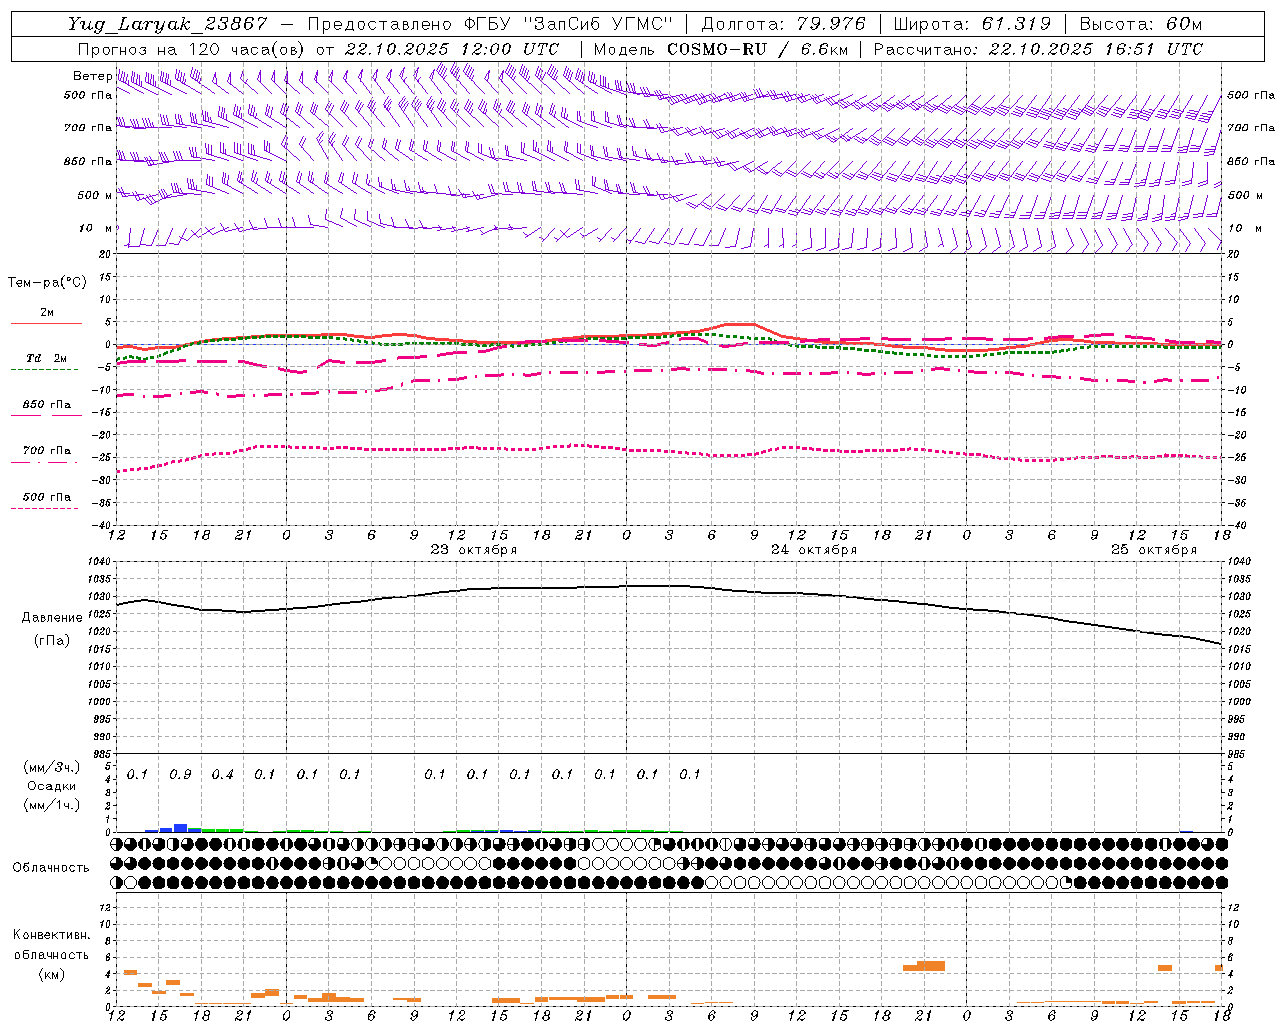Viewport: 1280px width, 1024px height.
Task: Click the '24 октября' date label
Action: click(x=814, y=550)
